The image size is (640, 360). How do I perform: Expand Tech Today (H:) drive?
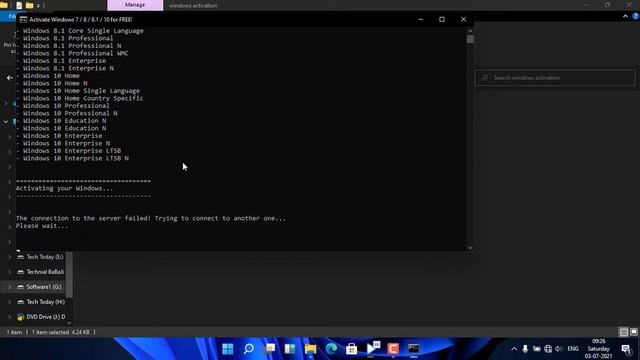point(9,302)
